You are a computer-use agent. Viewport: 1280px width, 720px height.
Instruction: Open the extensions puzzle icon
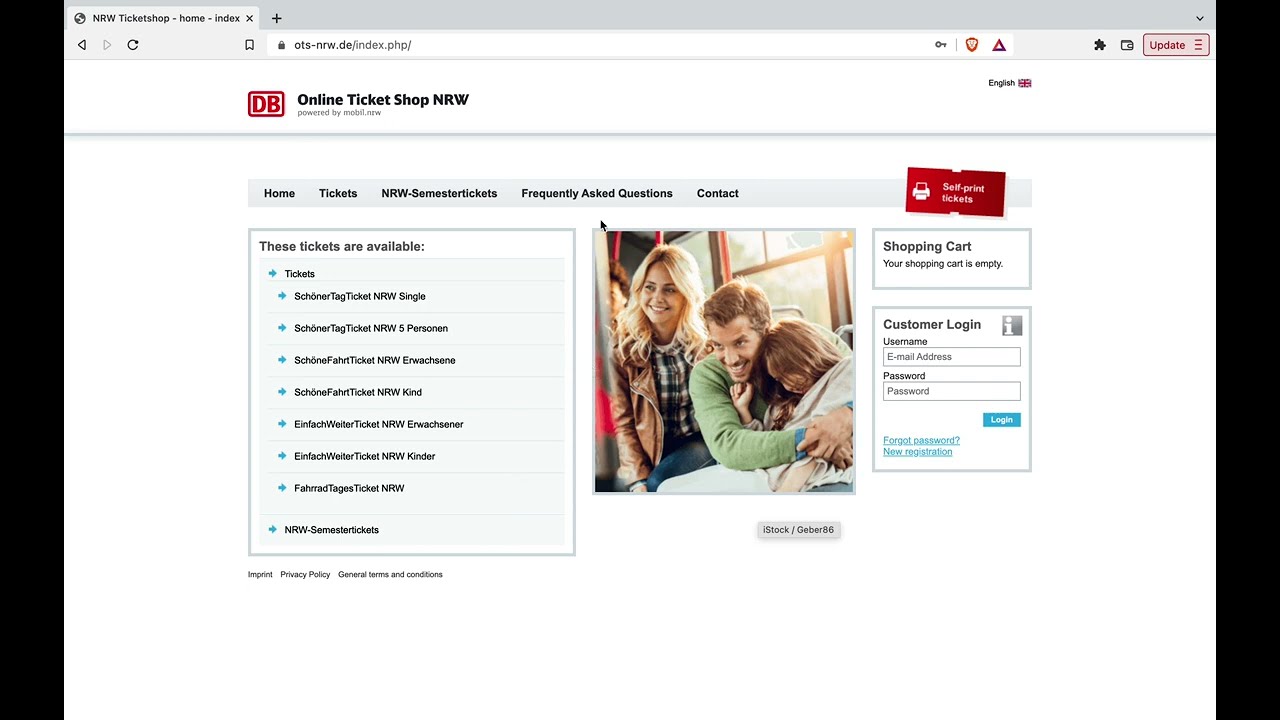(x=1100, y=45)
